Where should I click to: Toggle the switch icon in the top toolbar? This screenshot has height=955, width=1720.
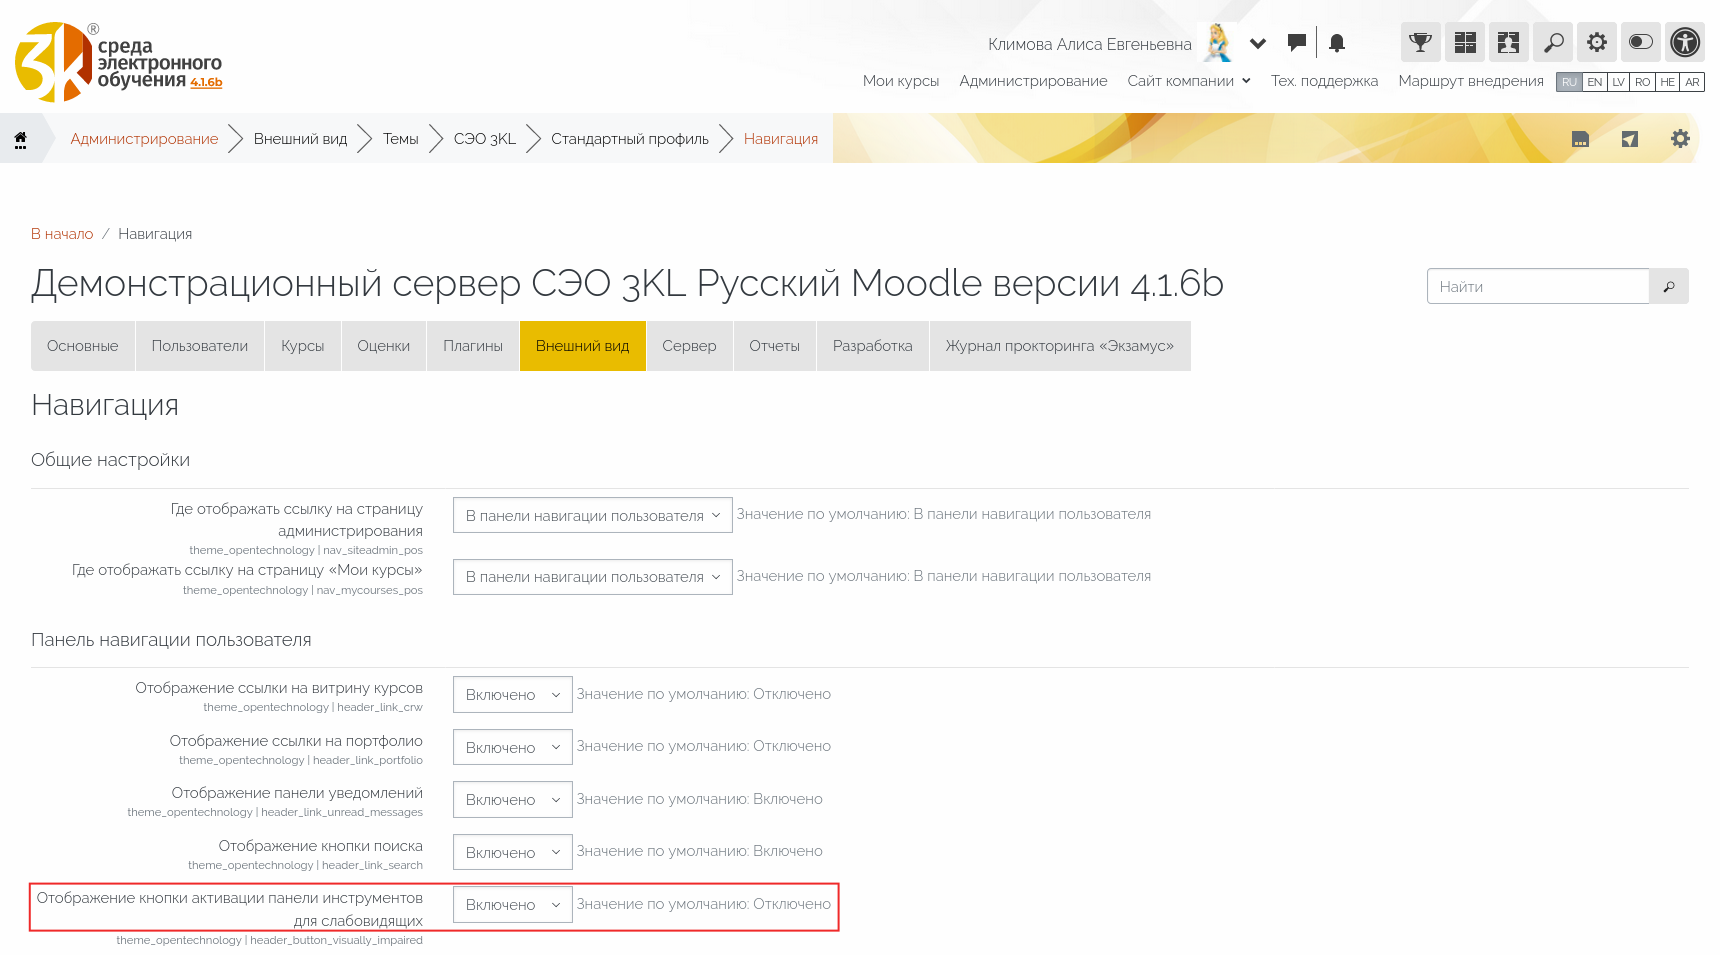[1640, 42]
